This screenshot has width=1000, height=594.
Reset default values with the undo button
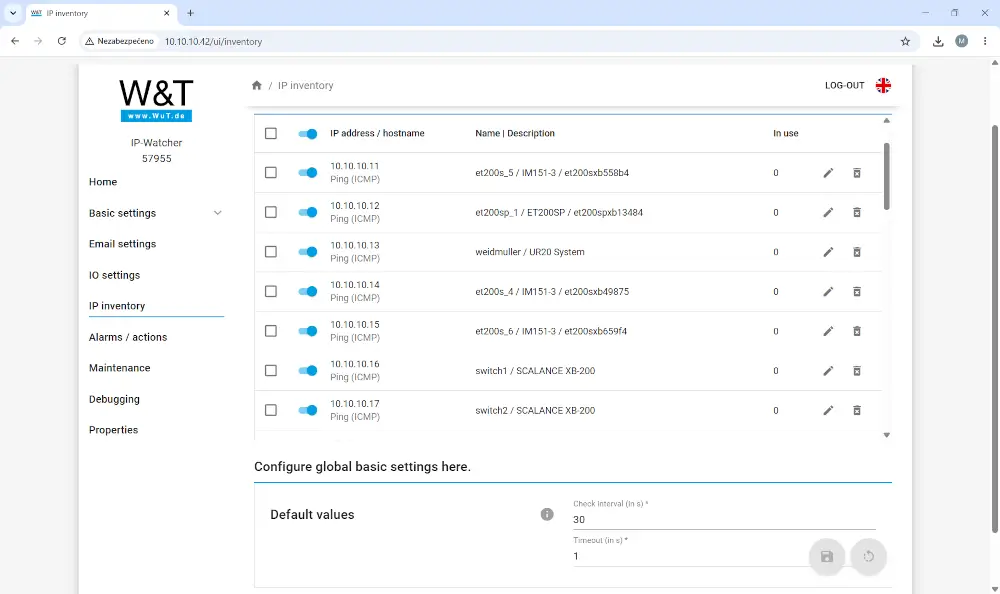(x=869, y=556)
